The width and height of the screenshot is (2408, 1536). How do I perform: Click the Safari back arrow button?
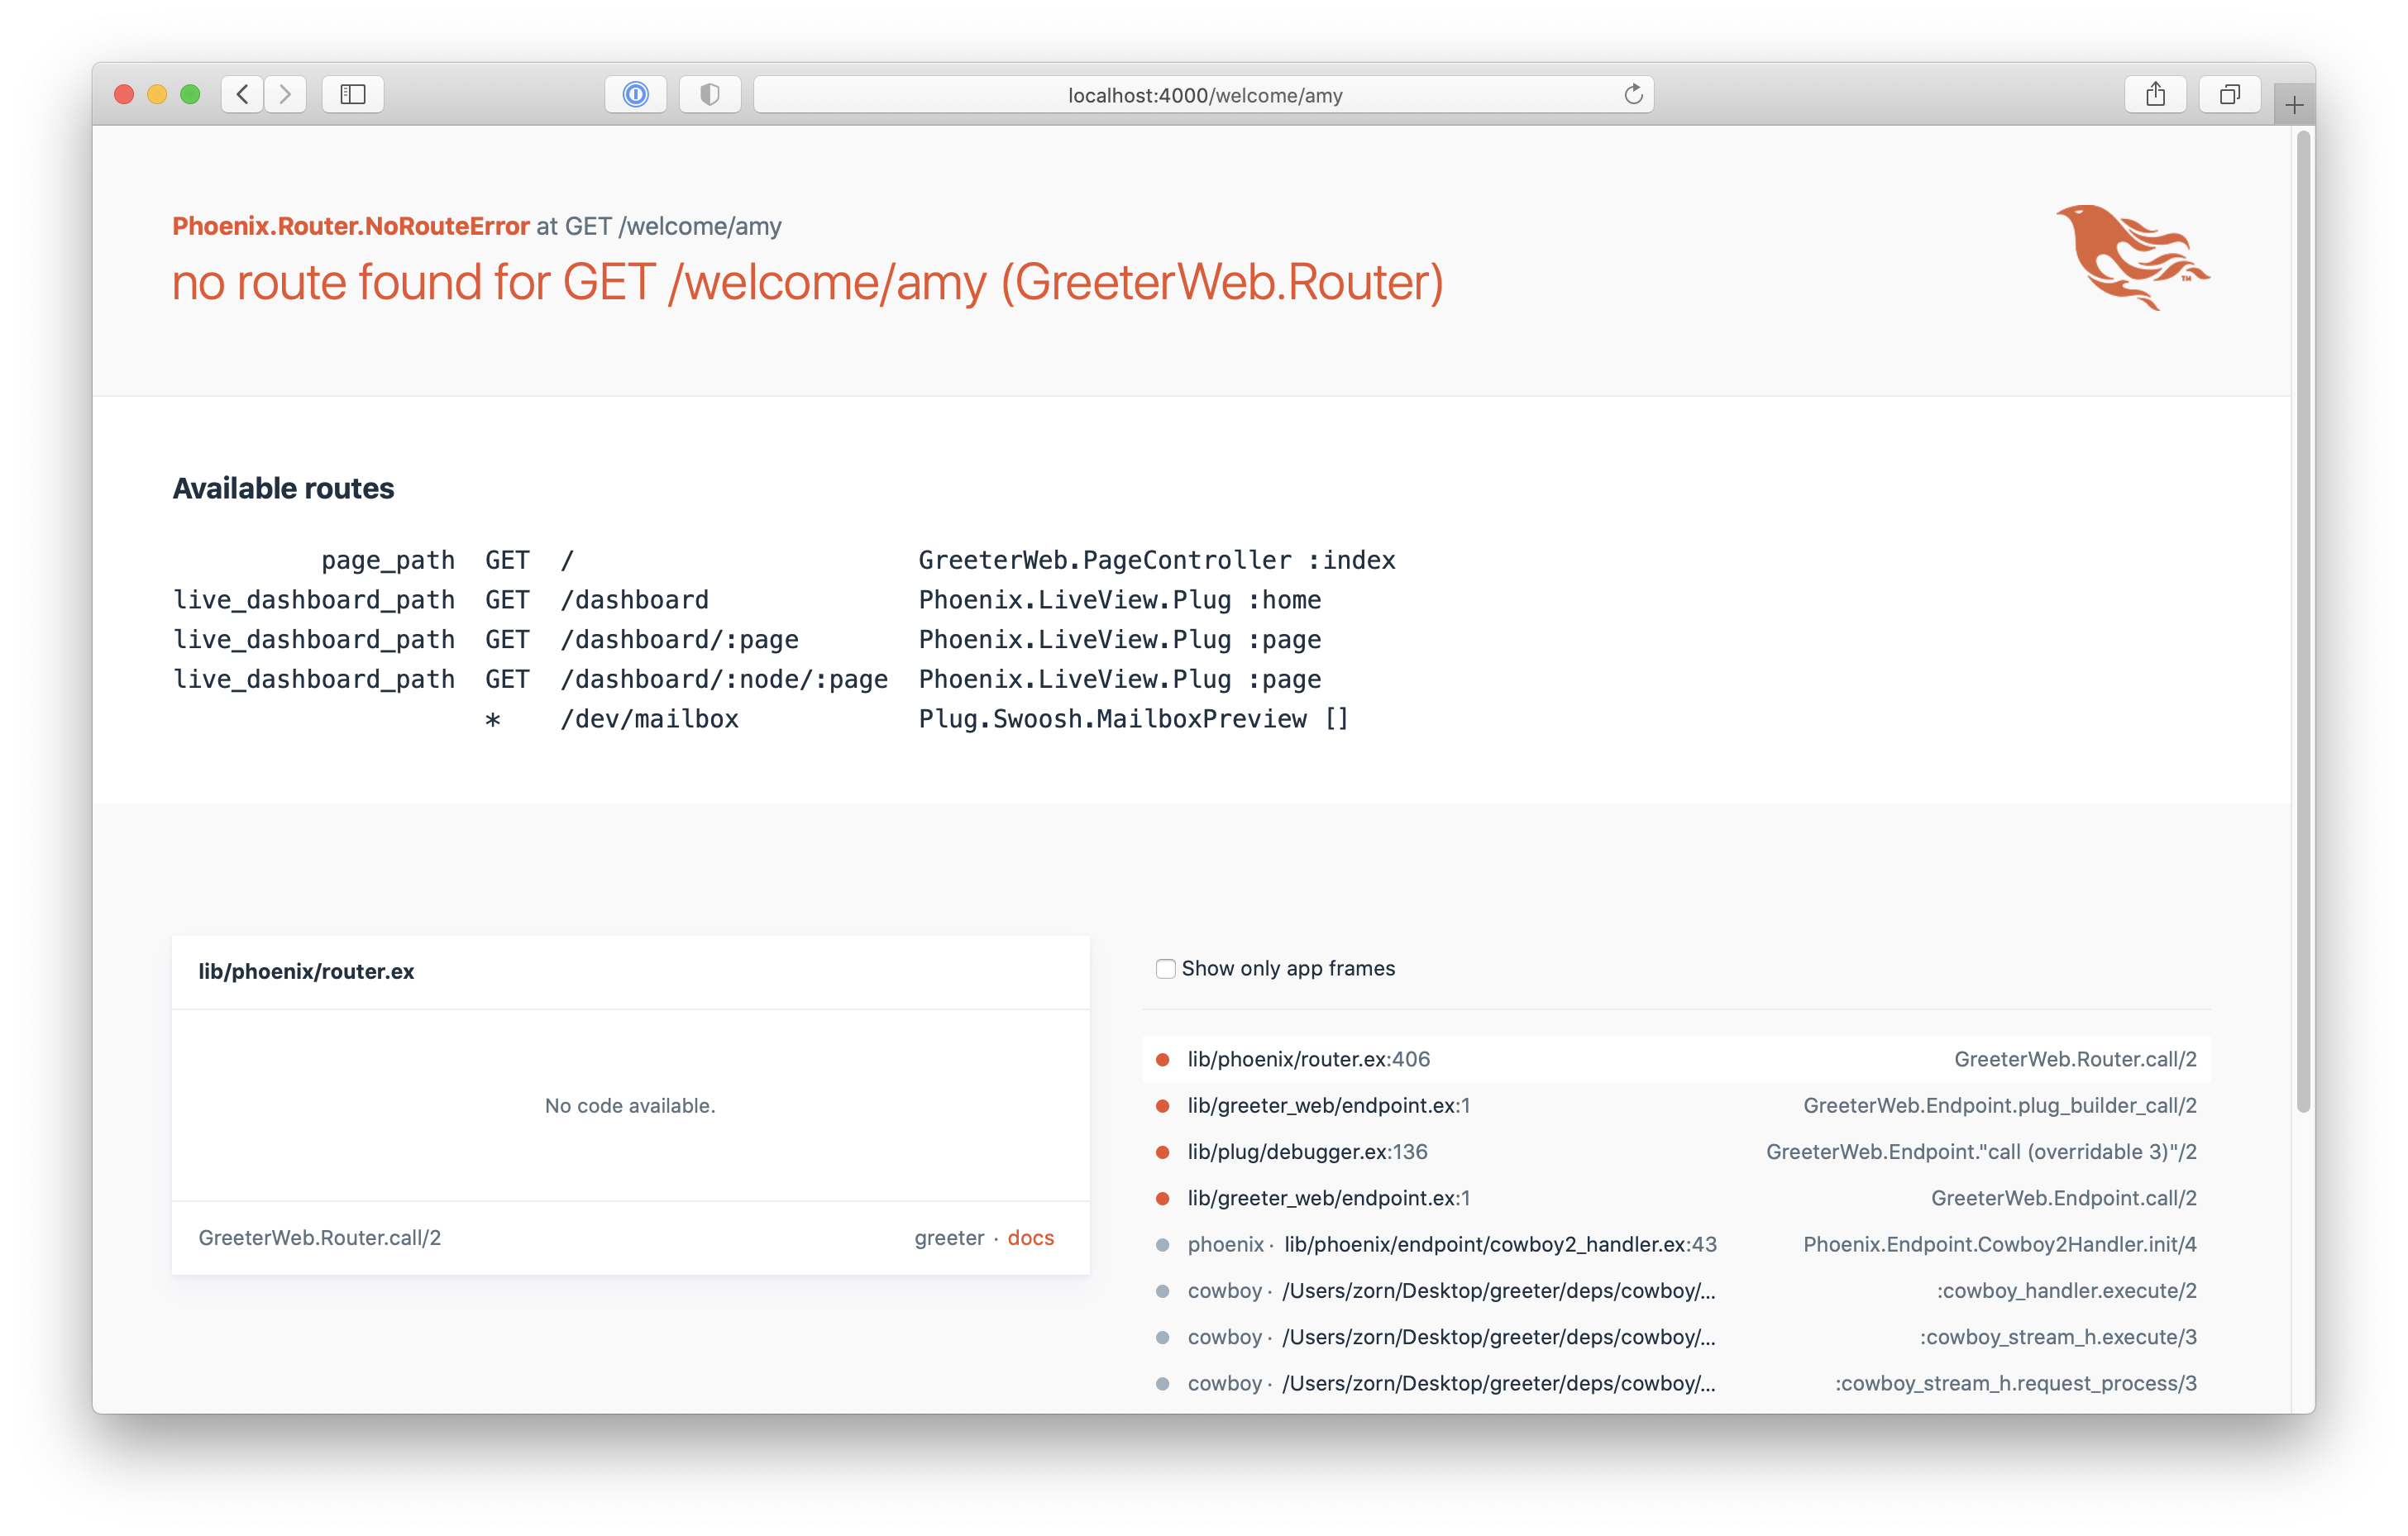click(x=242, y=95)
